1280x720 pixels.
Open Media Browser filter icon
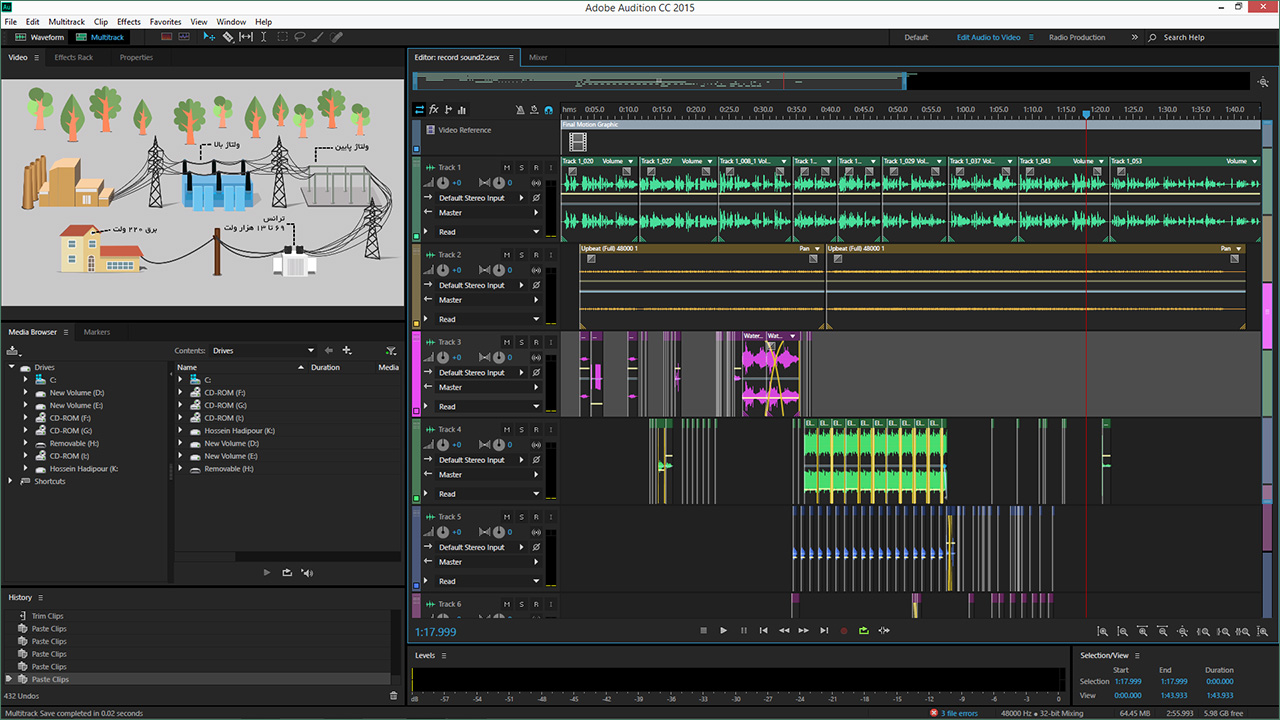pyautogui.click(x=391, y=351)
